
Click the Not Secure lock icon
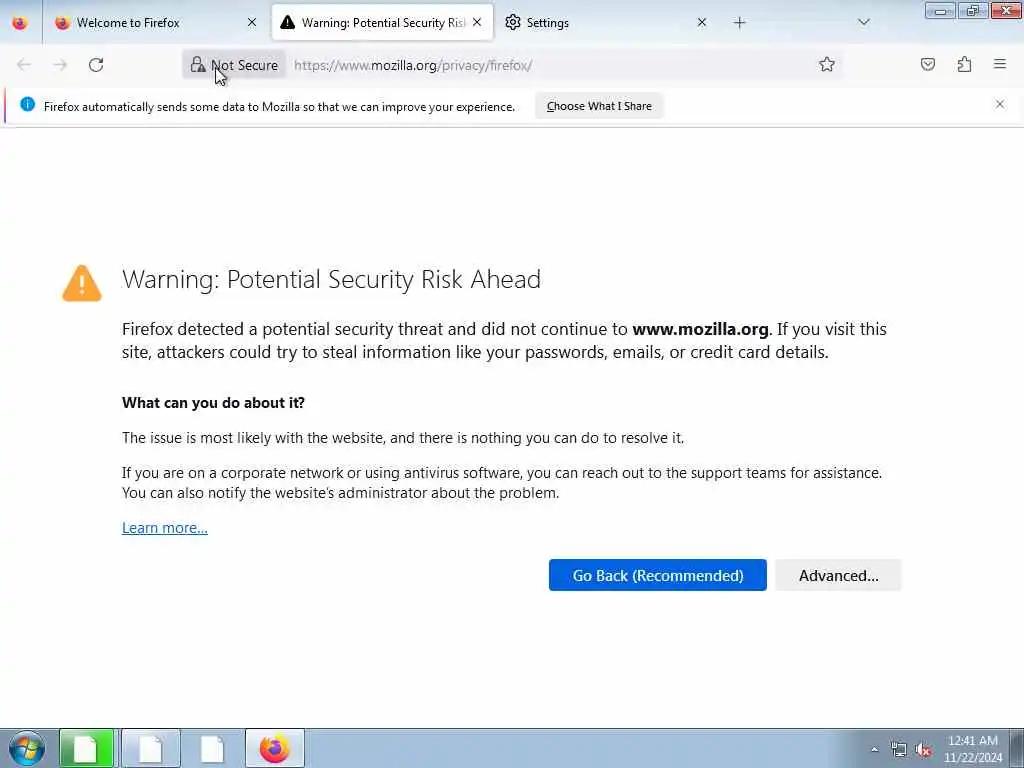[197, 64]
